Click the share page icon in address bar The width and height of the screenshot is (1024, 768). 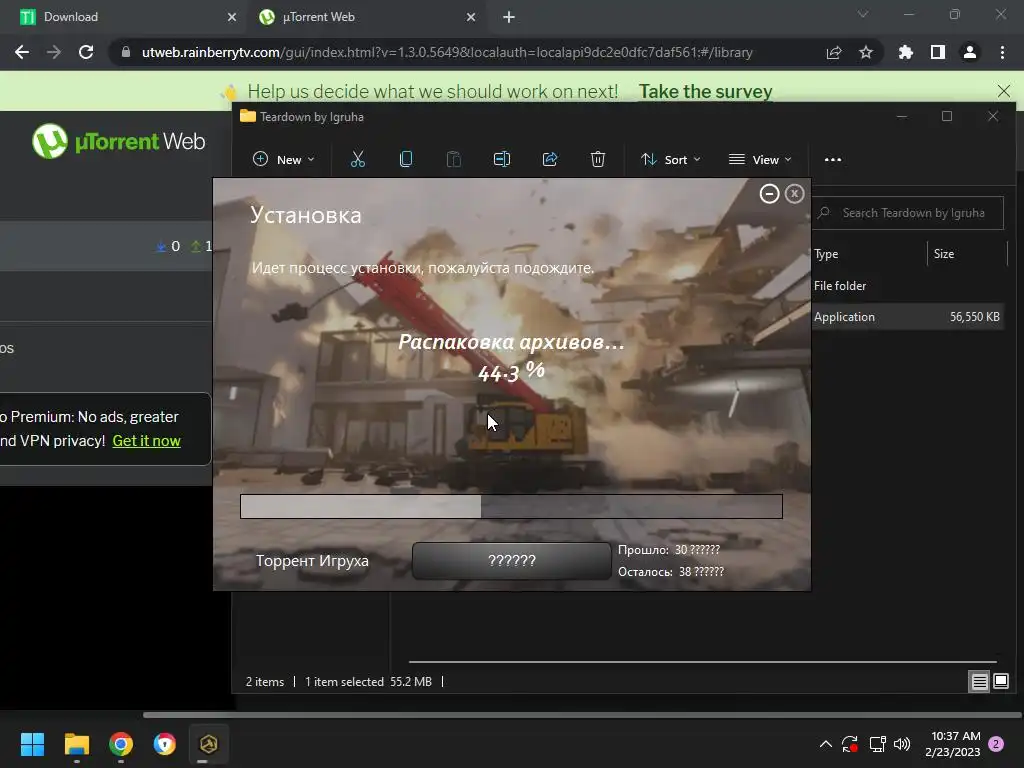coord(834,52)
